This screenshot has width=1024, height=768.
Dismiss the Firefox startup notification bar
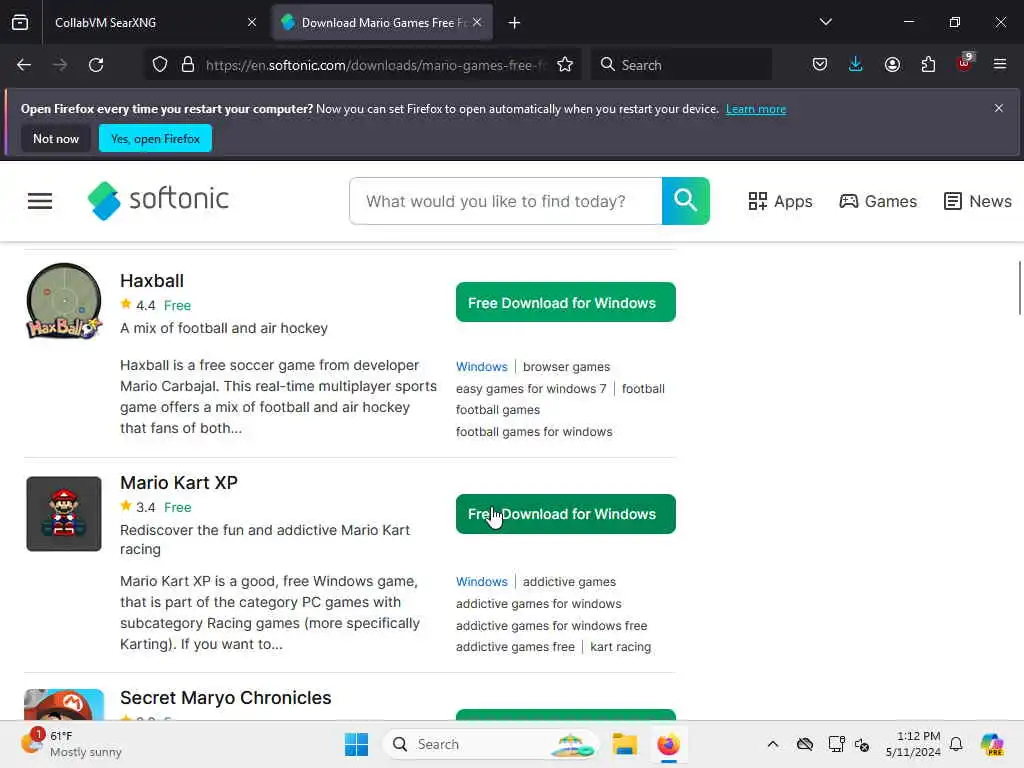pos(999,108)
